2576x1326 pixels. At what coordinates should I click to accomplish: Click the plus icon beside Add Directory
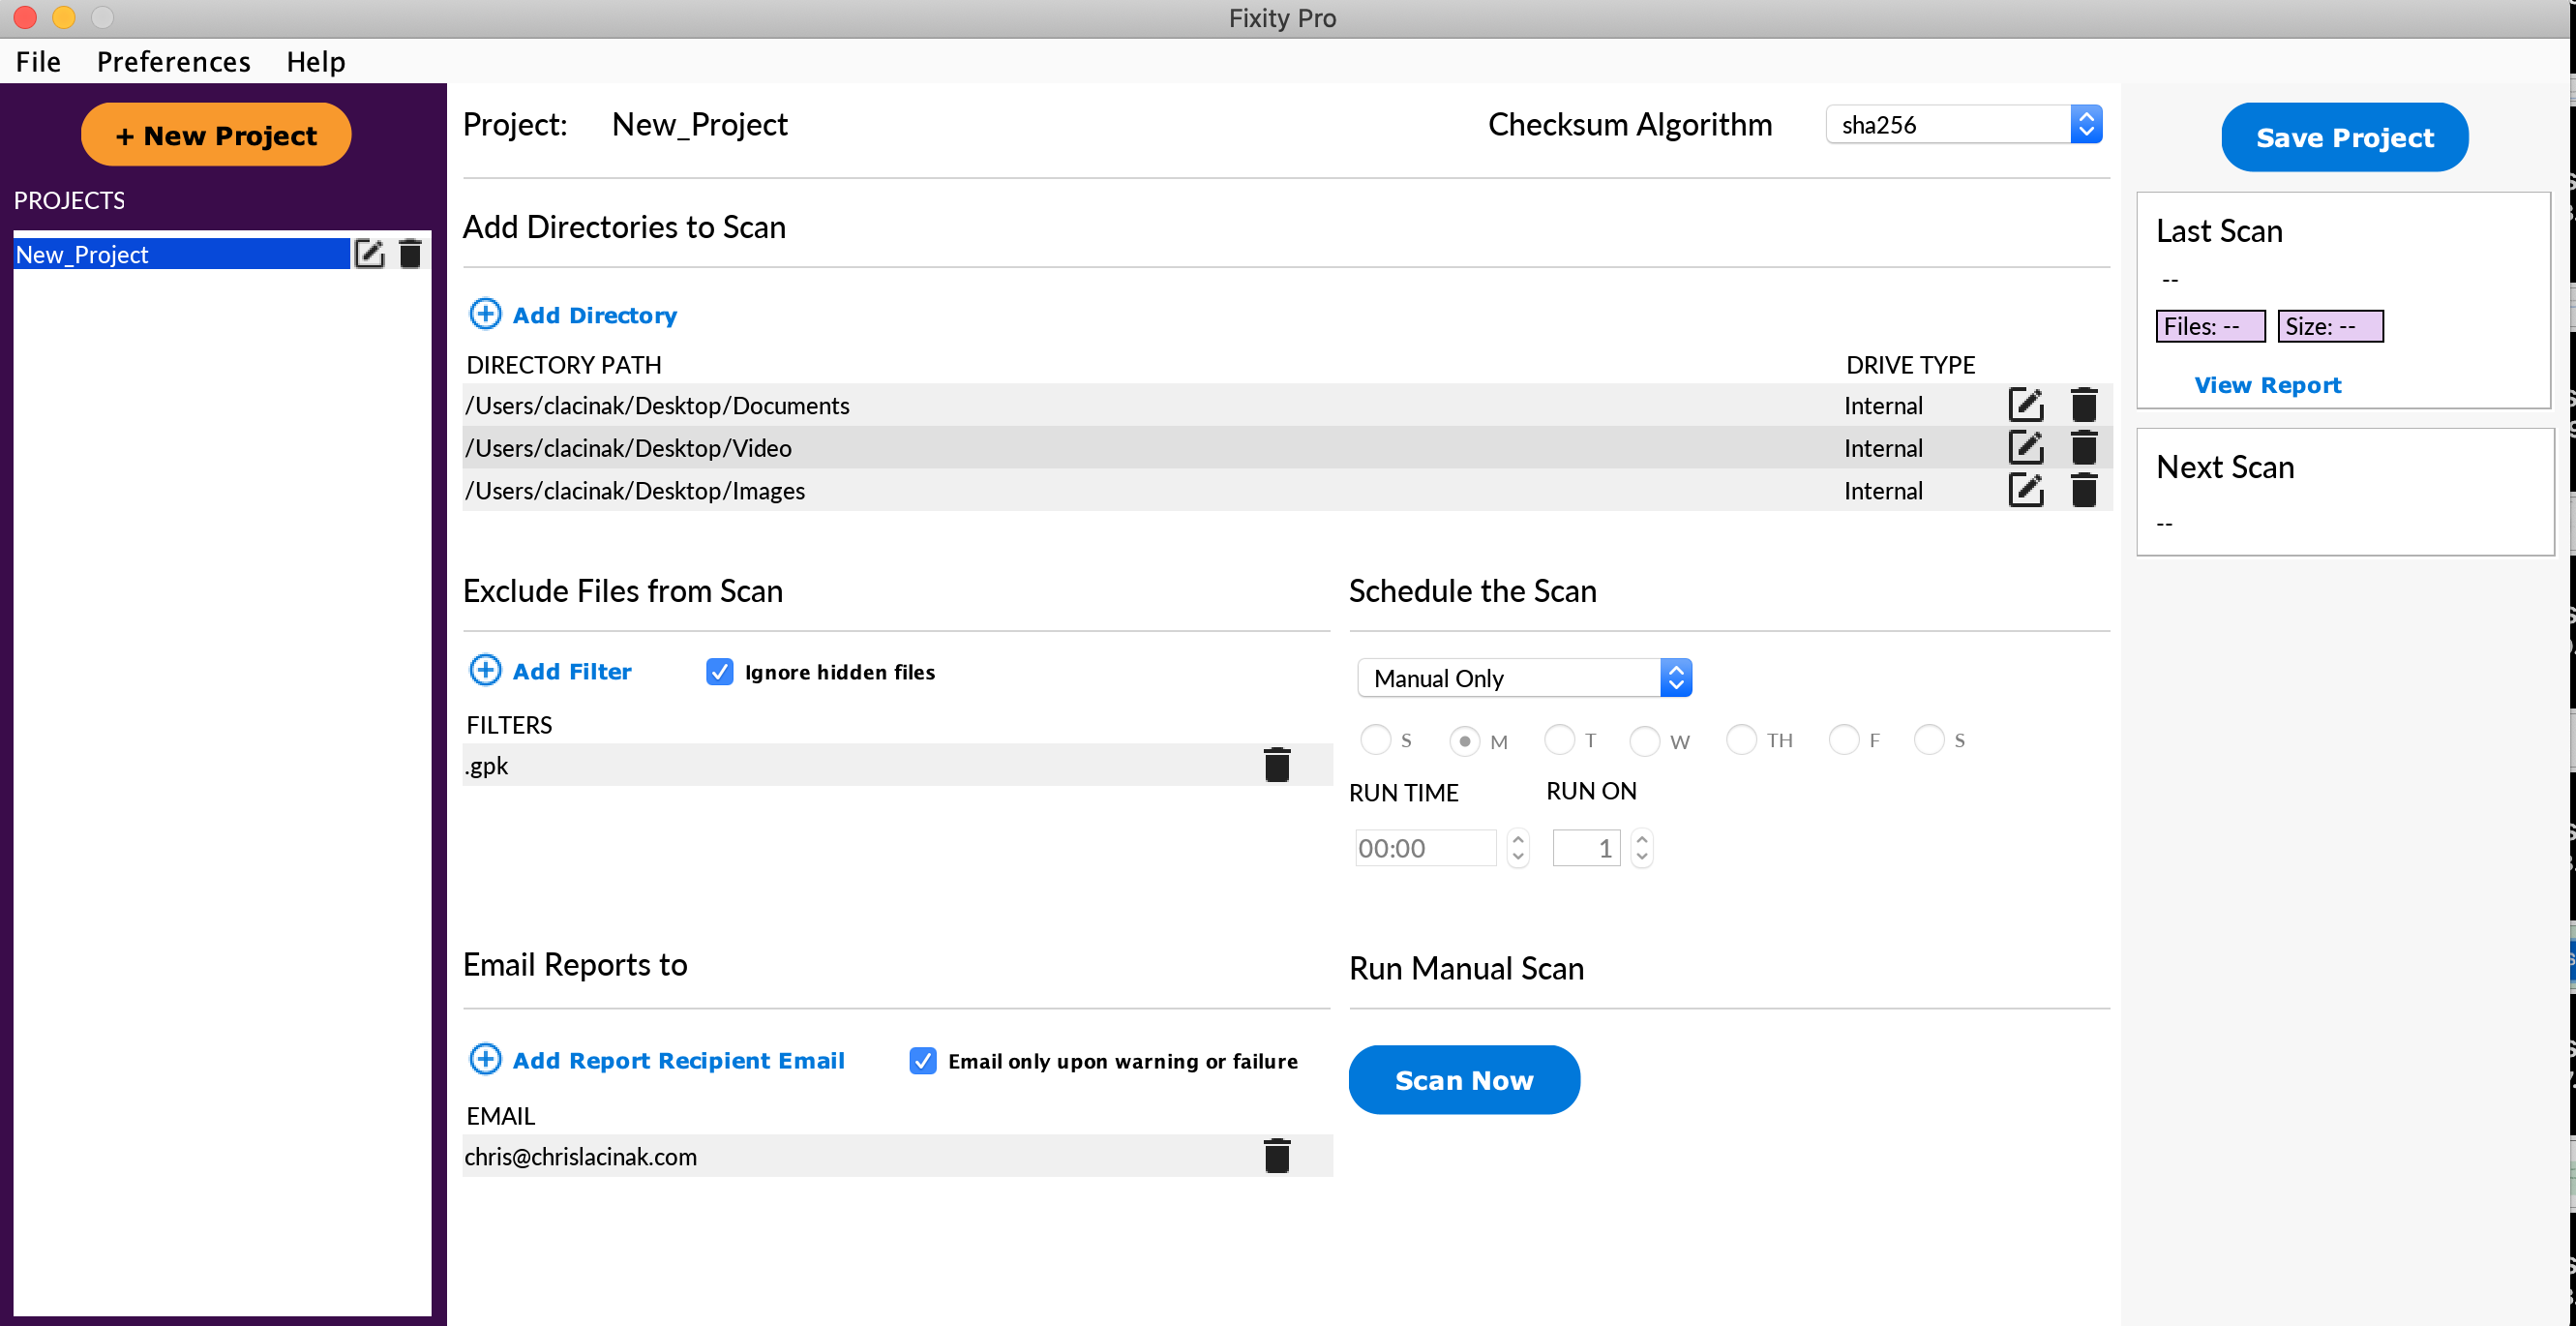(x=485, y=314)
